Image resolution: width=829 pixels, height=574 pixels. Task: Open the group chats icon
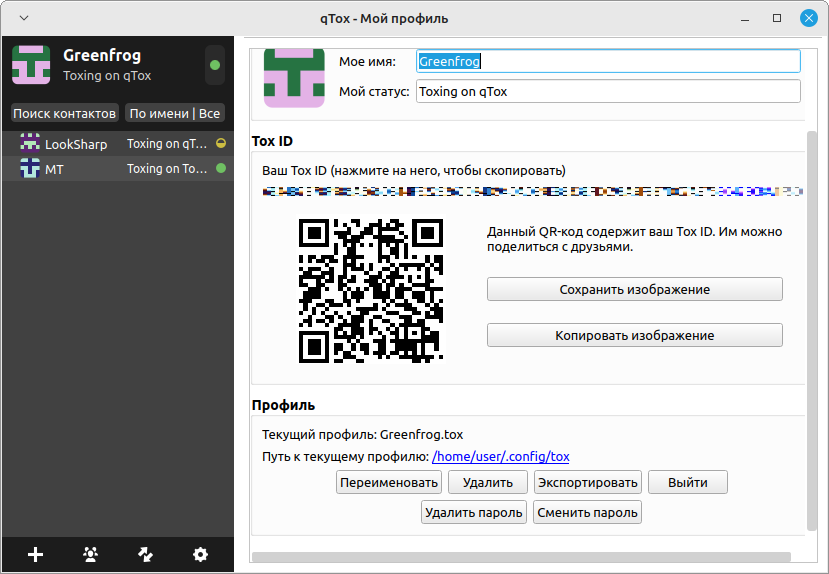click(90, 554)
